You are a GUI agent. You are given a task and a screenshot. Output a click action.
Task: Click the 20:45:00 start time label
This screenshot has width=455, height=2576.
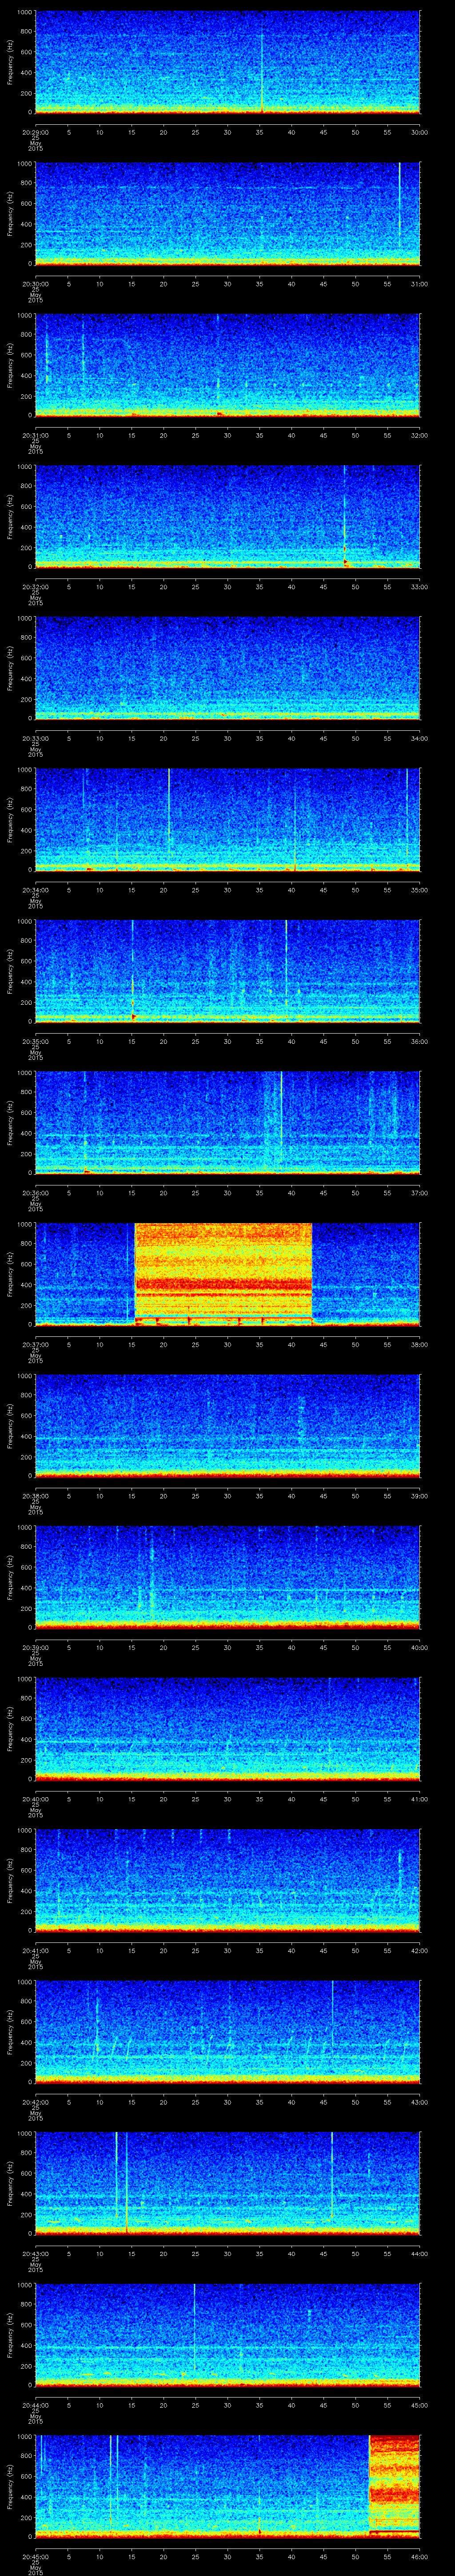coord(35,2556)
